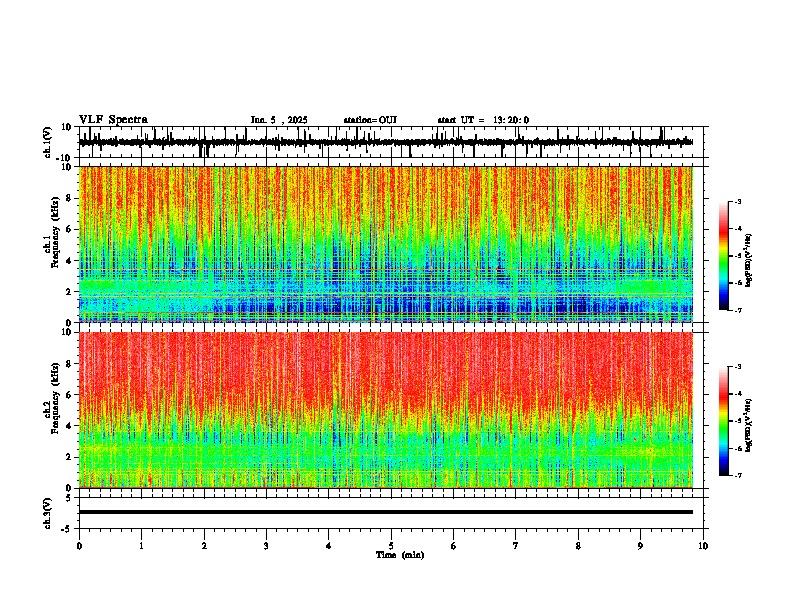Click the '-5' tick on ch.3 voltage axis
The height and width of the screenshot is (612, 792).
[67, 529]
